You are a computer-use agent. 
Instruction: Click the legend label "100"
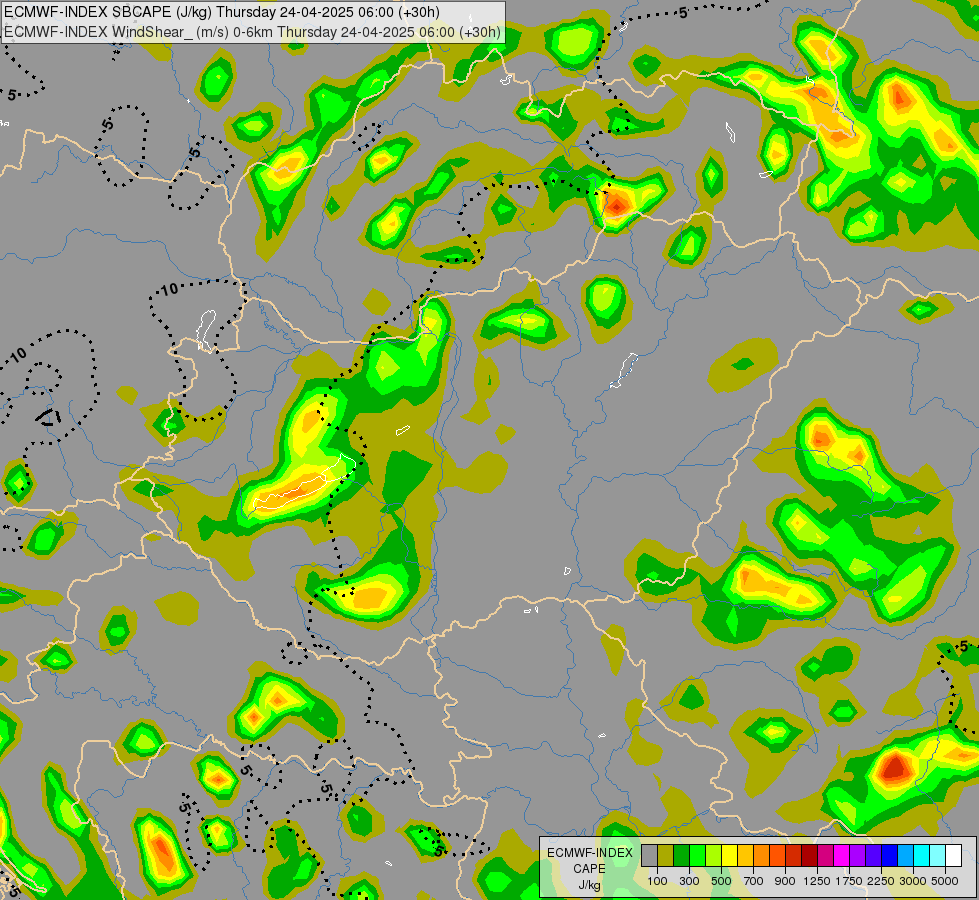coord(657,881)
